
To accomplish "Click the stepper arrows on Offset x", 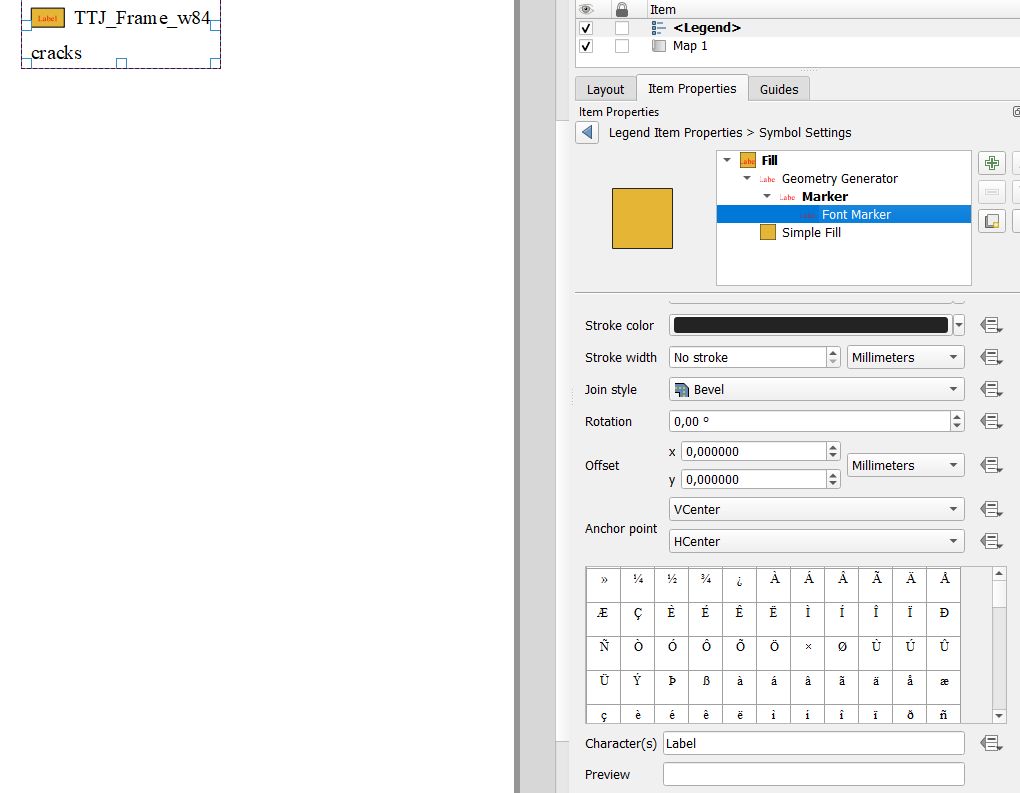I will 833,451.
